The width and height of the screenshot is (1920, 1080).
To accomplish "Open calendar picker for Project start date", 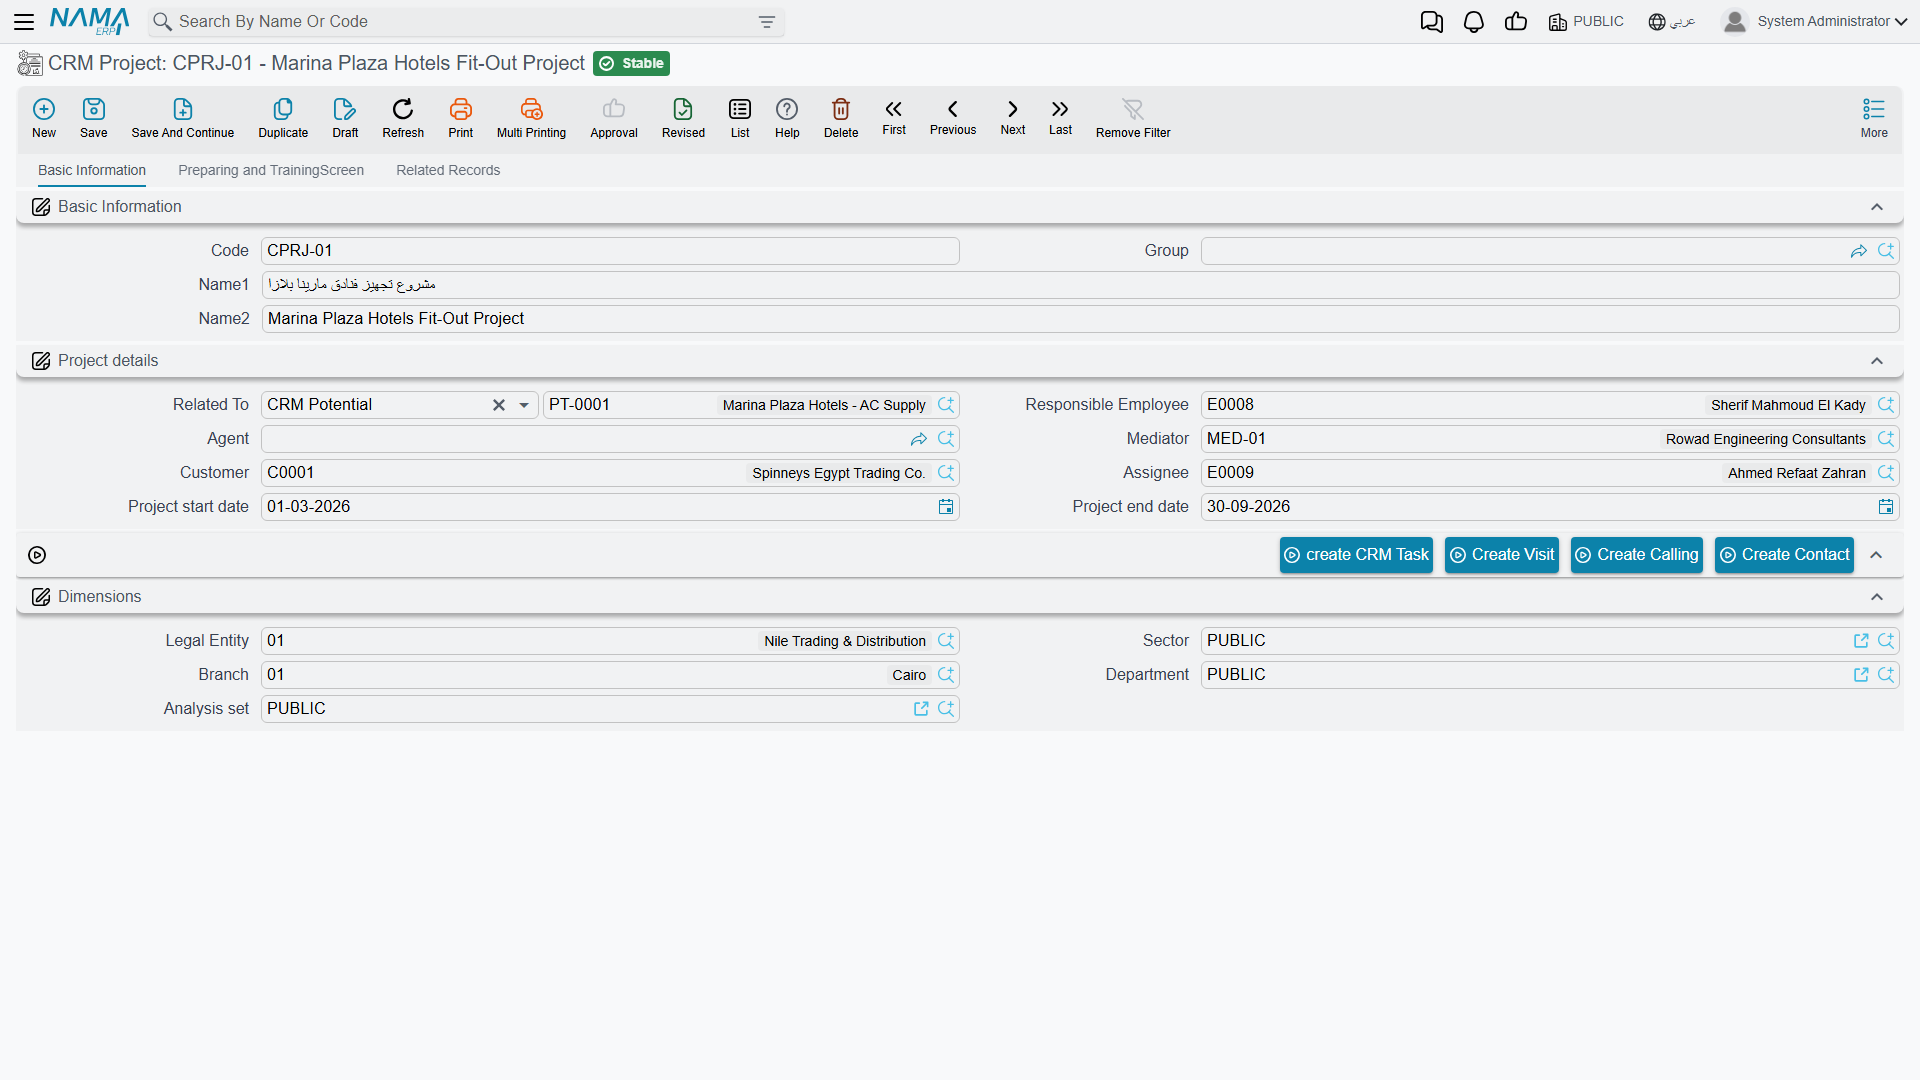I will click(946, 507).
